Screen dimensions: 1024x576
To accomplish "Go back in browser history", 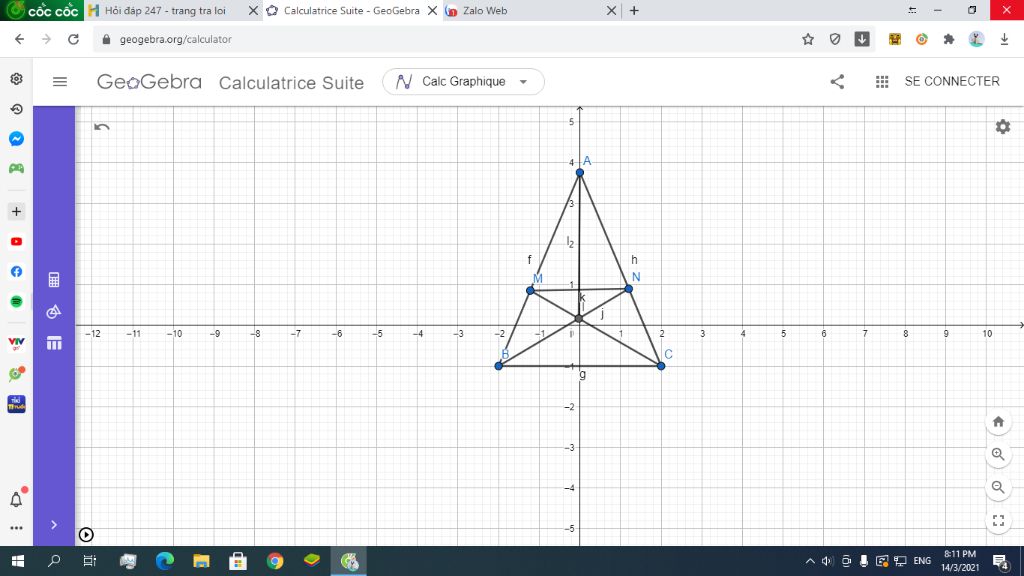I will (20, 39).
